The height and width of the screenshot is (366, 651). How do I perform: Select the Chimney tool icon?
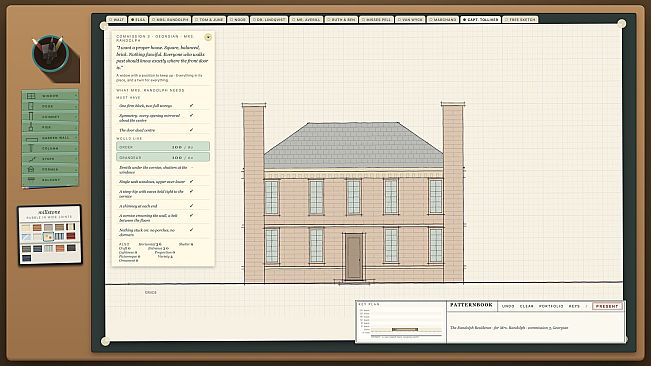click(31, 117)
